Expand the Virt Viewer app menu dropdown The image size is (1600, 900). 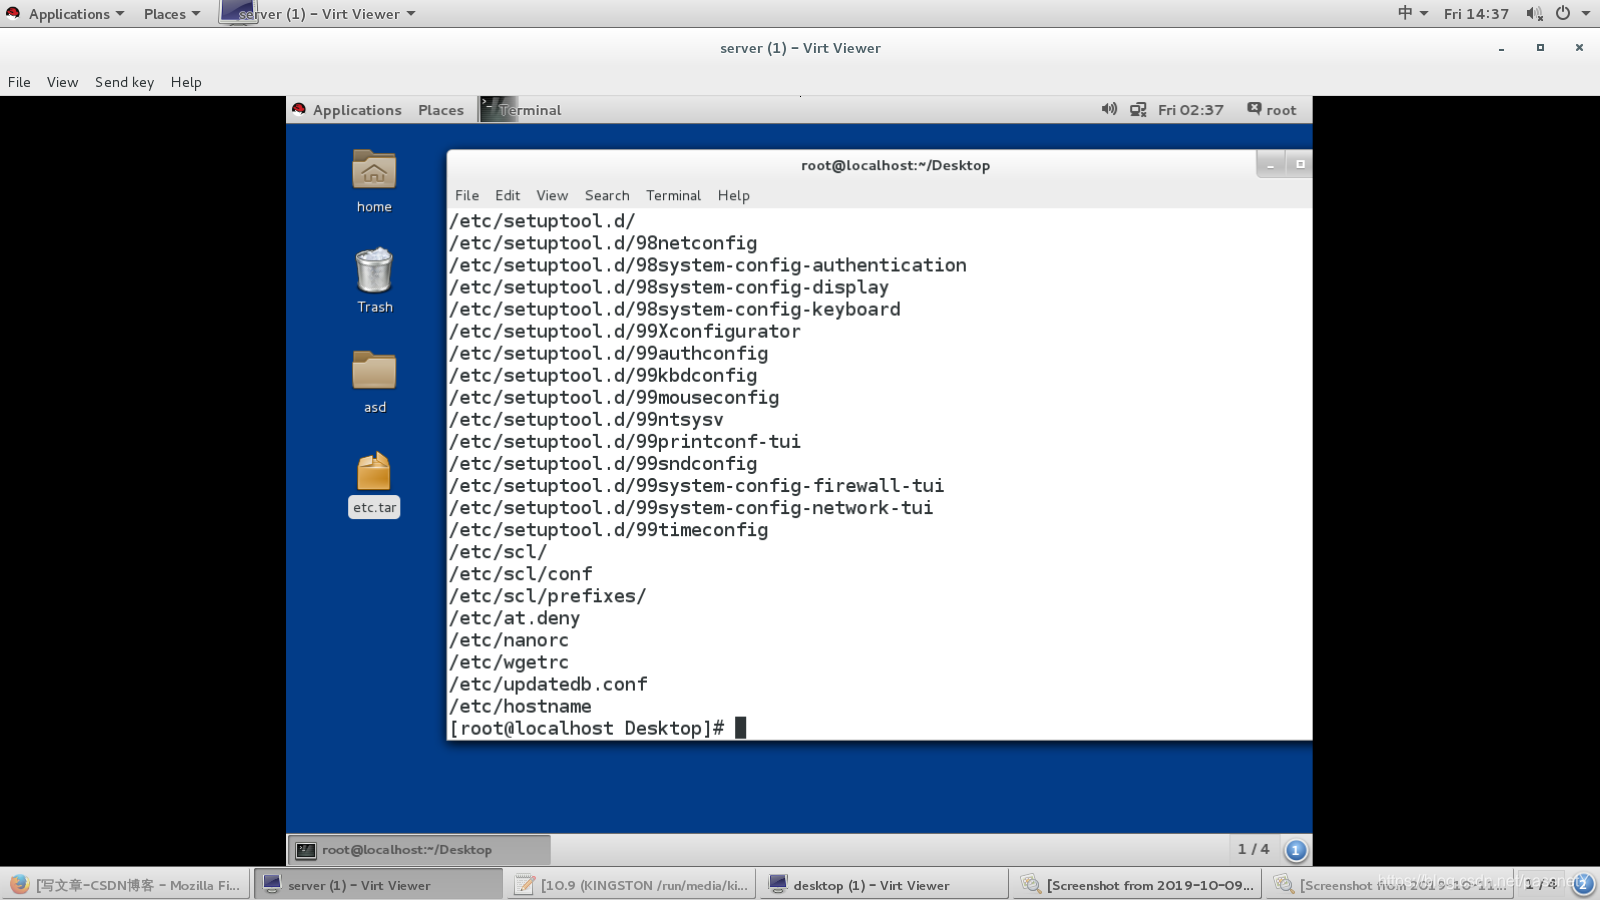411,14
